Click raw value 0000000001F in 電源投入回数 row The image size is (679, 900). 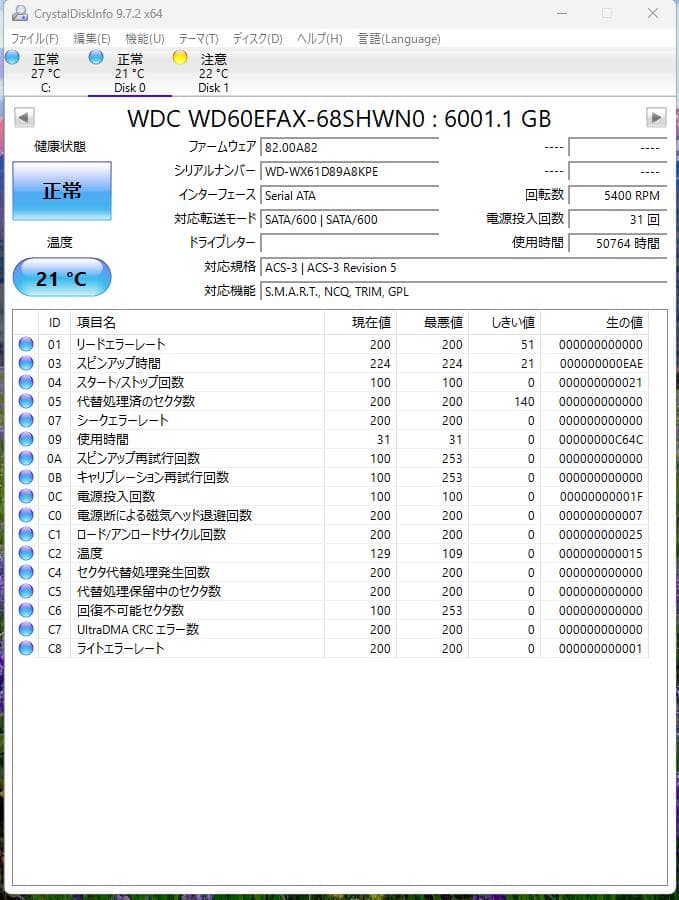(x=601, y=496)
